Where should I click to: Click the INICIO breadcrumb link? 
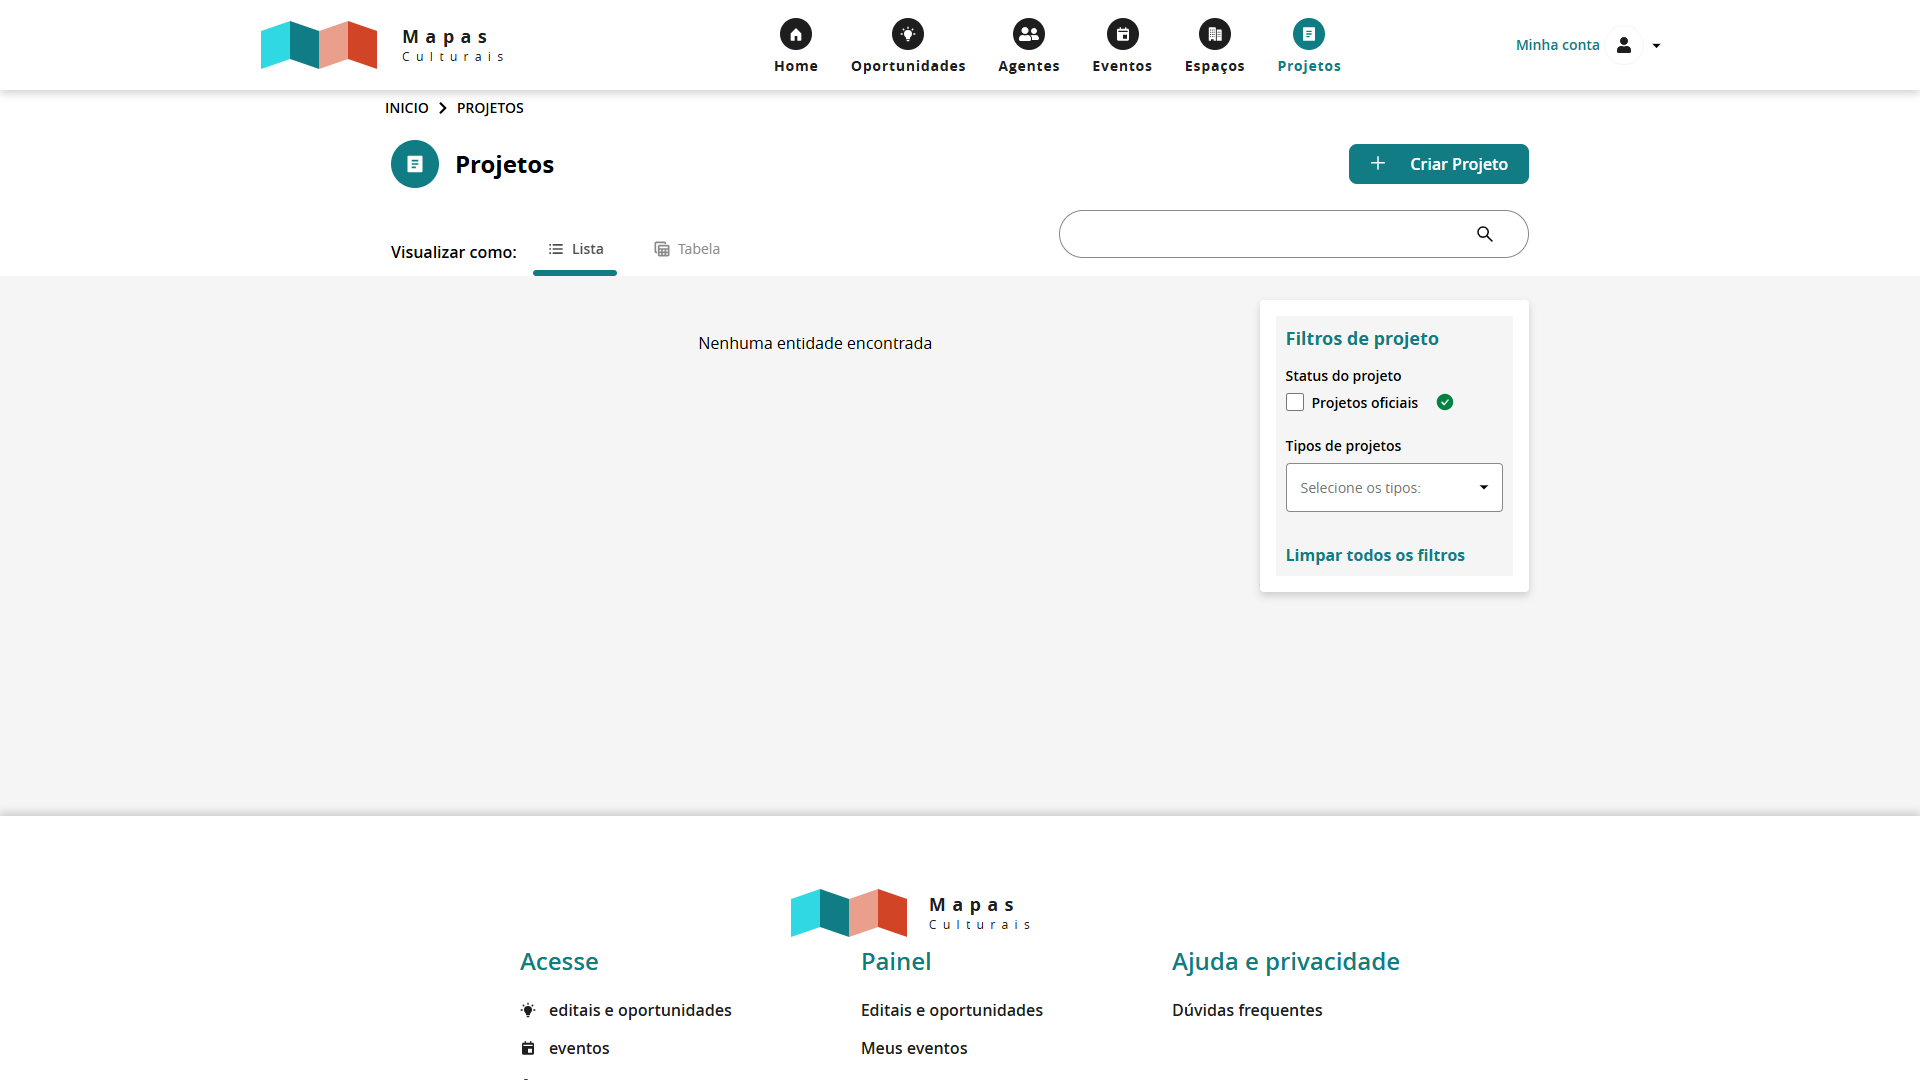tap(406, 108)
